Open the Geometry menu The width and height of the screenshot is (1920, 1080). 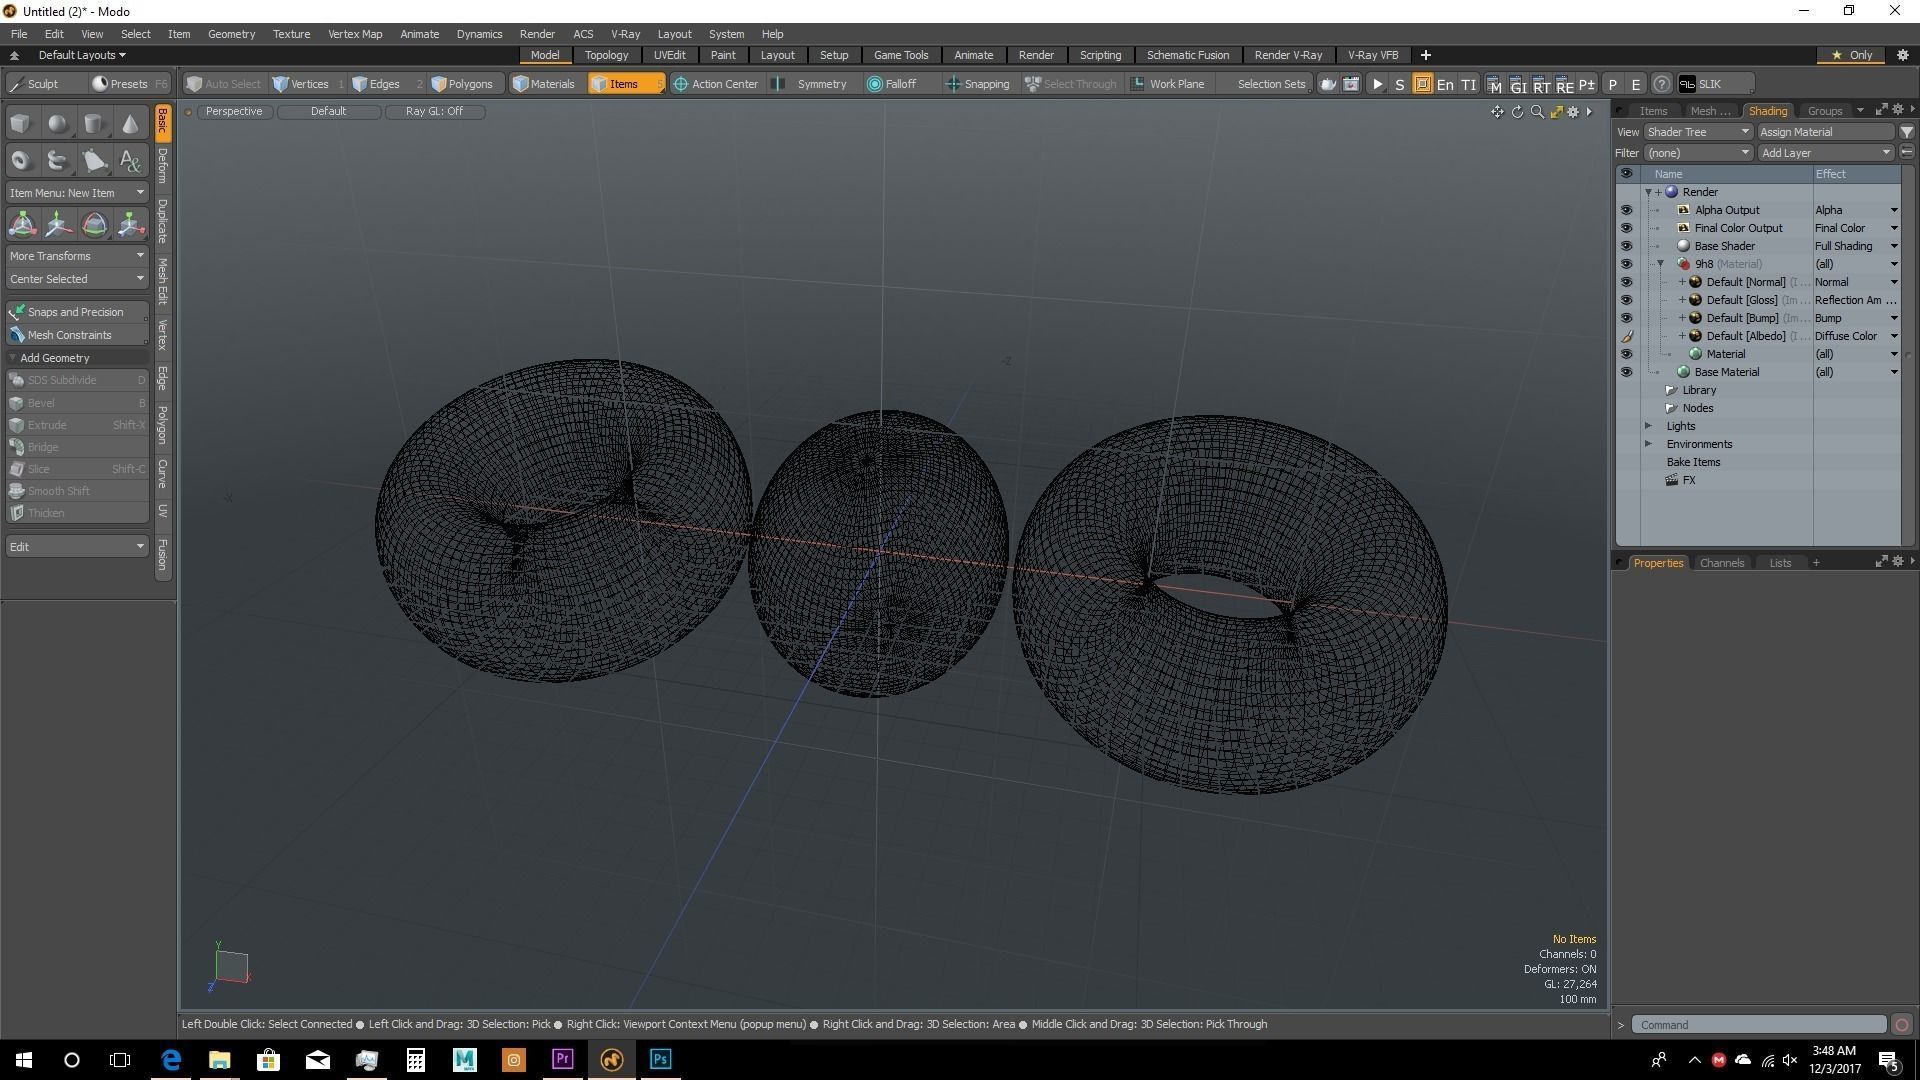pos(231,34)
